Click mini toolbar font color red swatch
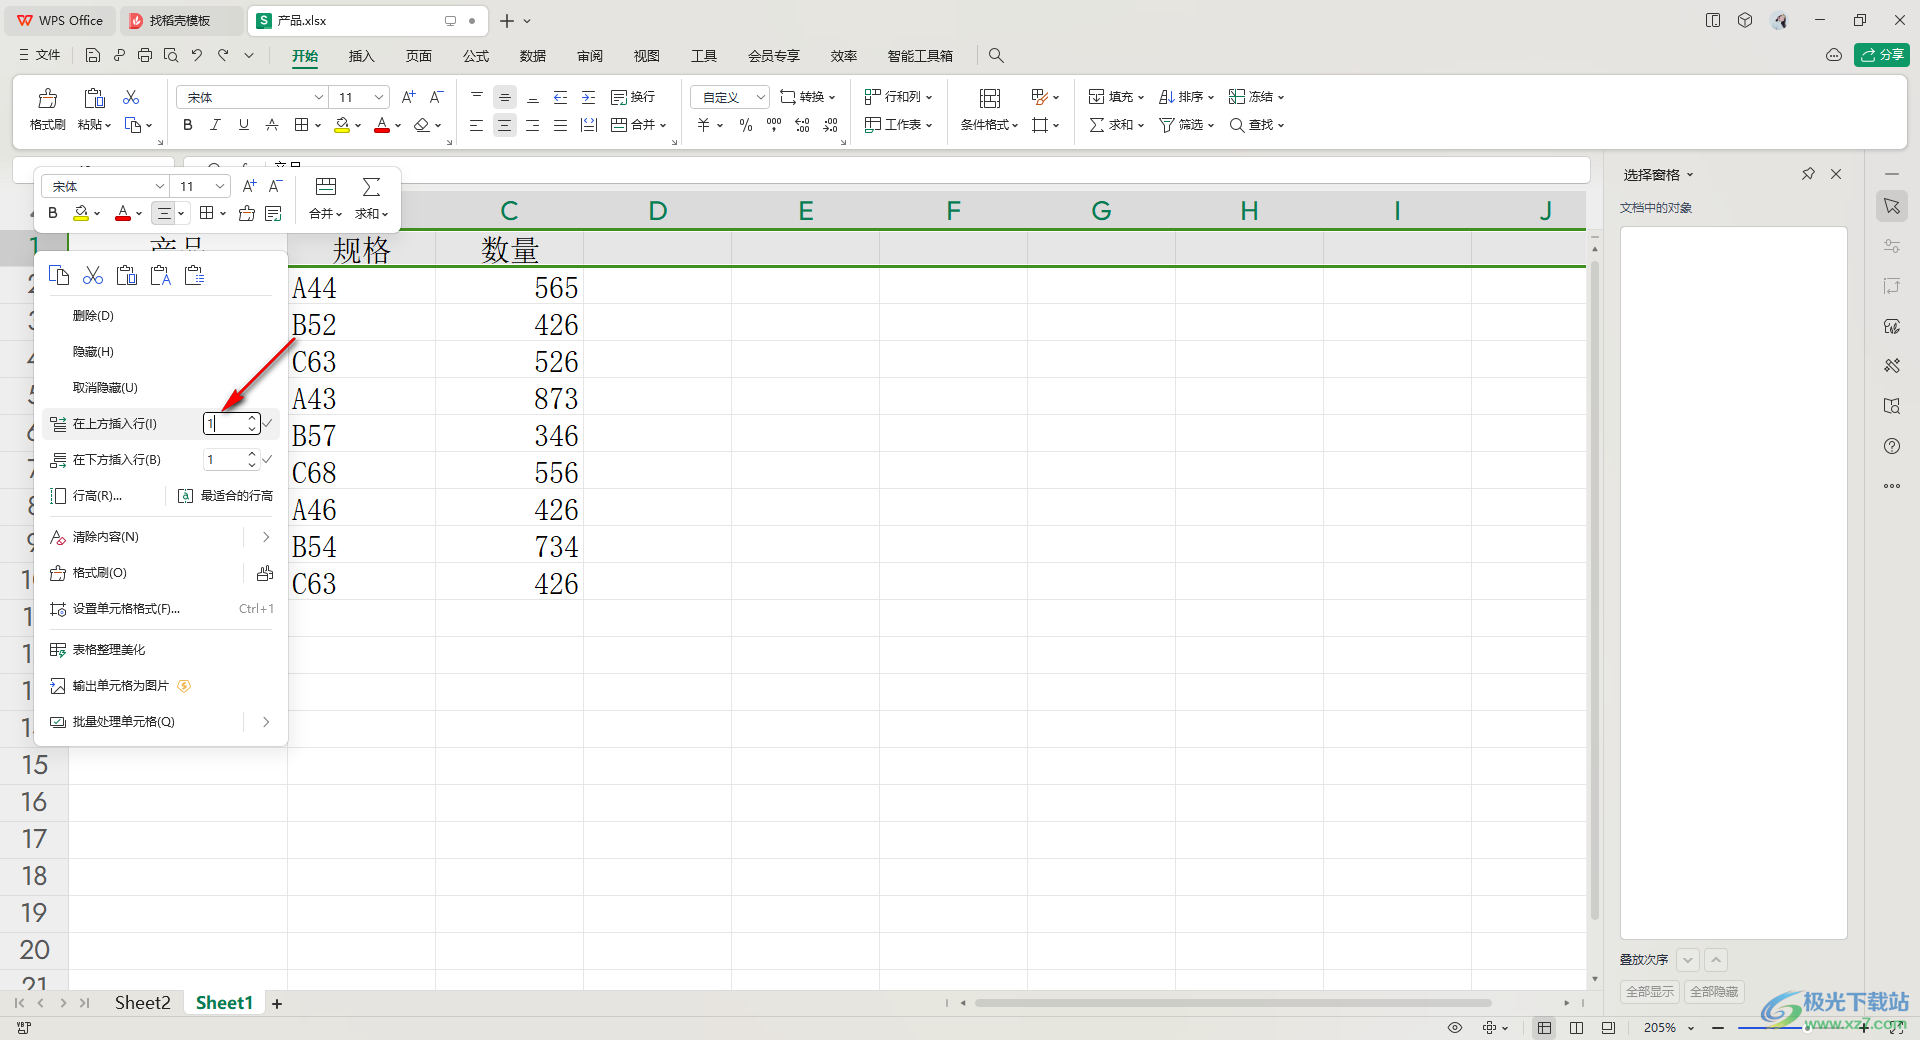This screenshot has height=1040, width=1920. pos(122,213)
